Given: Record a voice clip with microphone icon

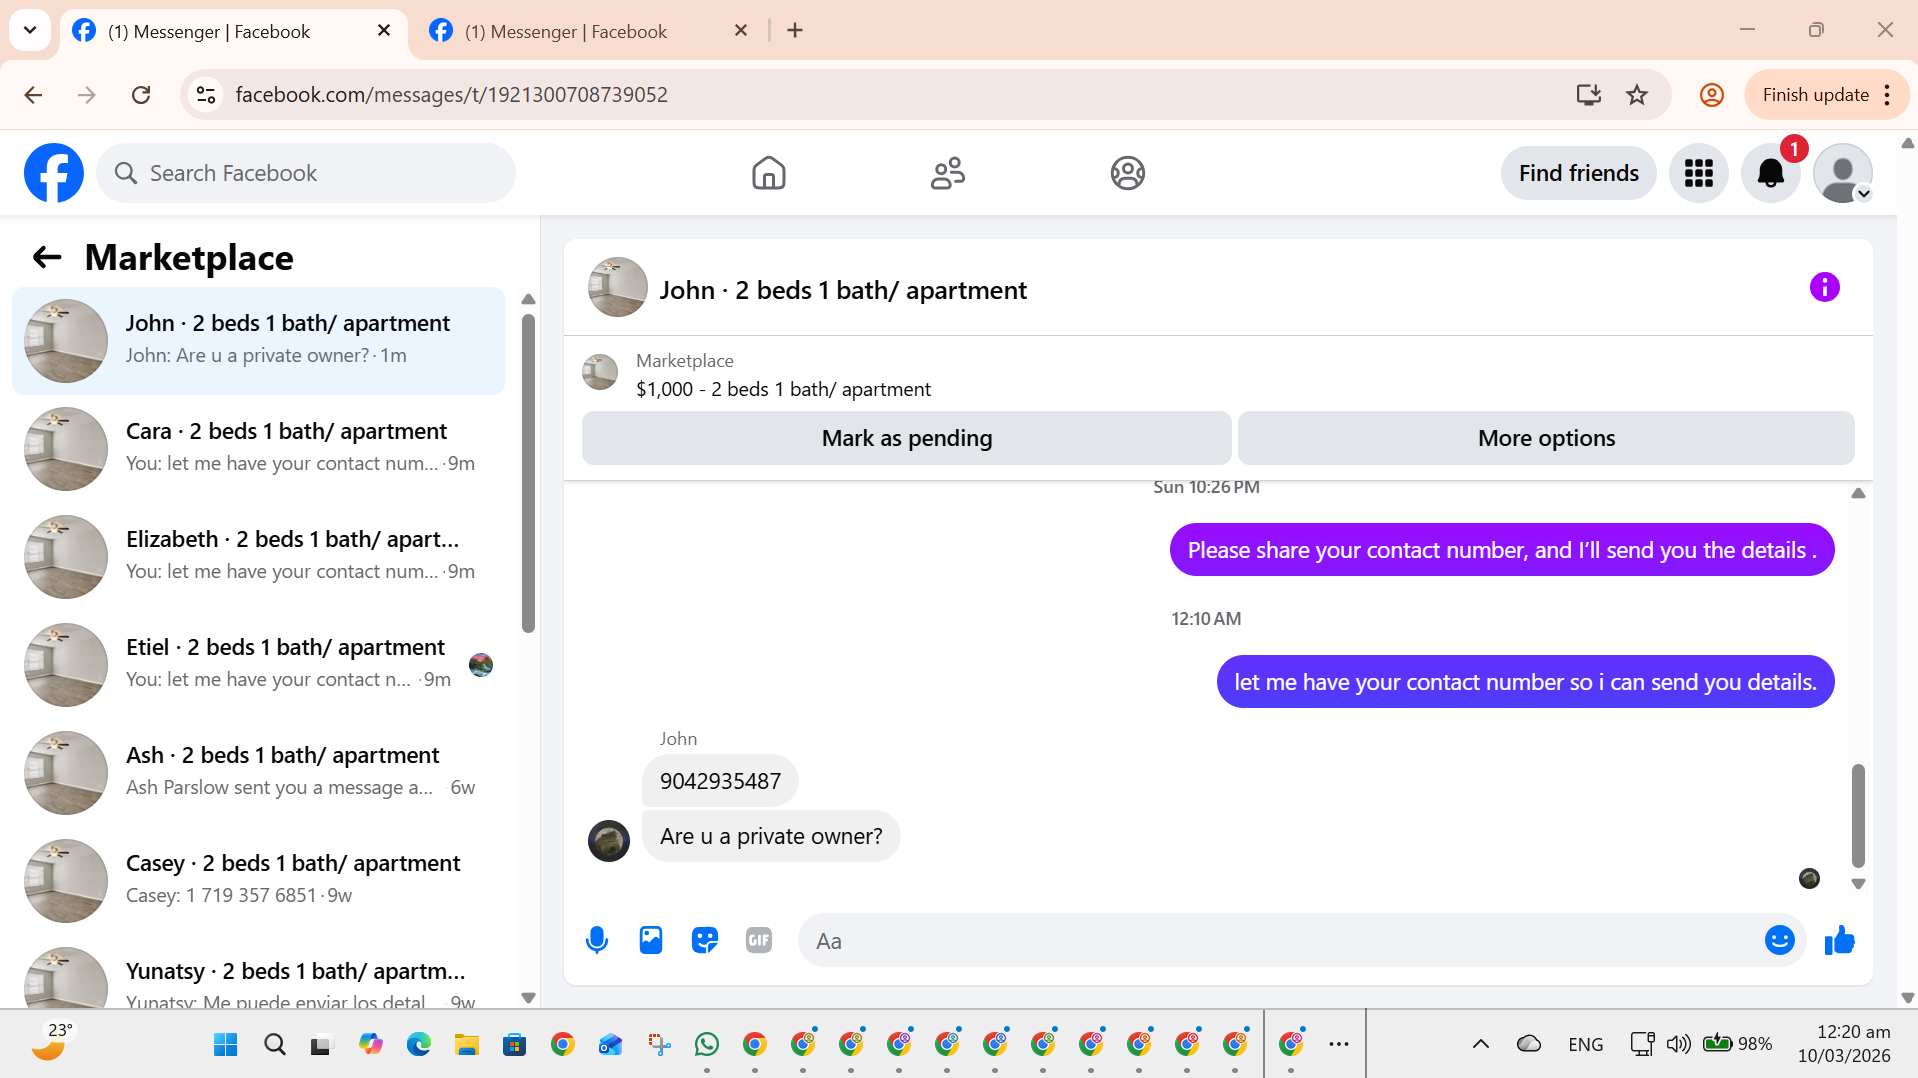Looking at the screenshot, I should point(597,941).
